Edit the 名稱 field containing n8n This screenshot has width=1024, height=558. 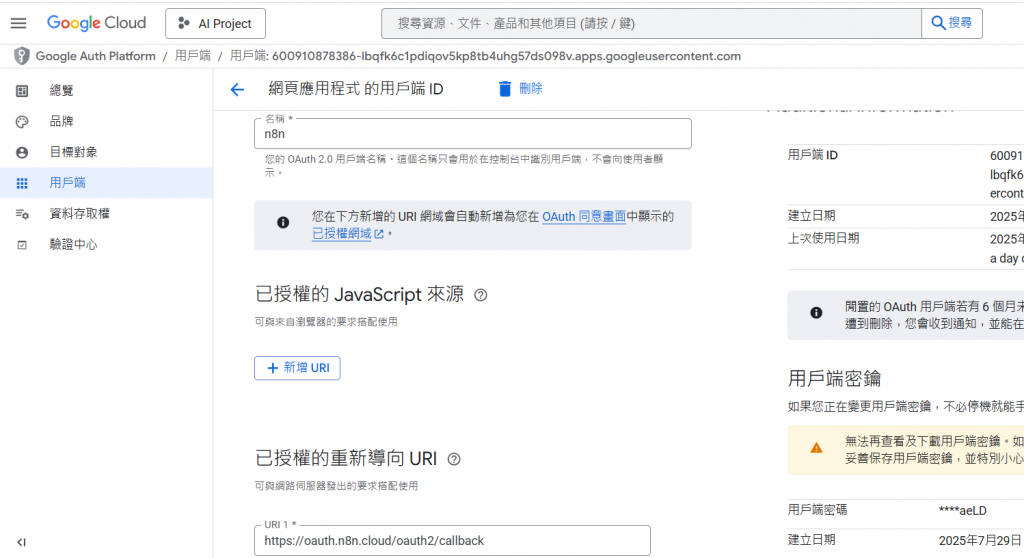click(x=473, y=134)
